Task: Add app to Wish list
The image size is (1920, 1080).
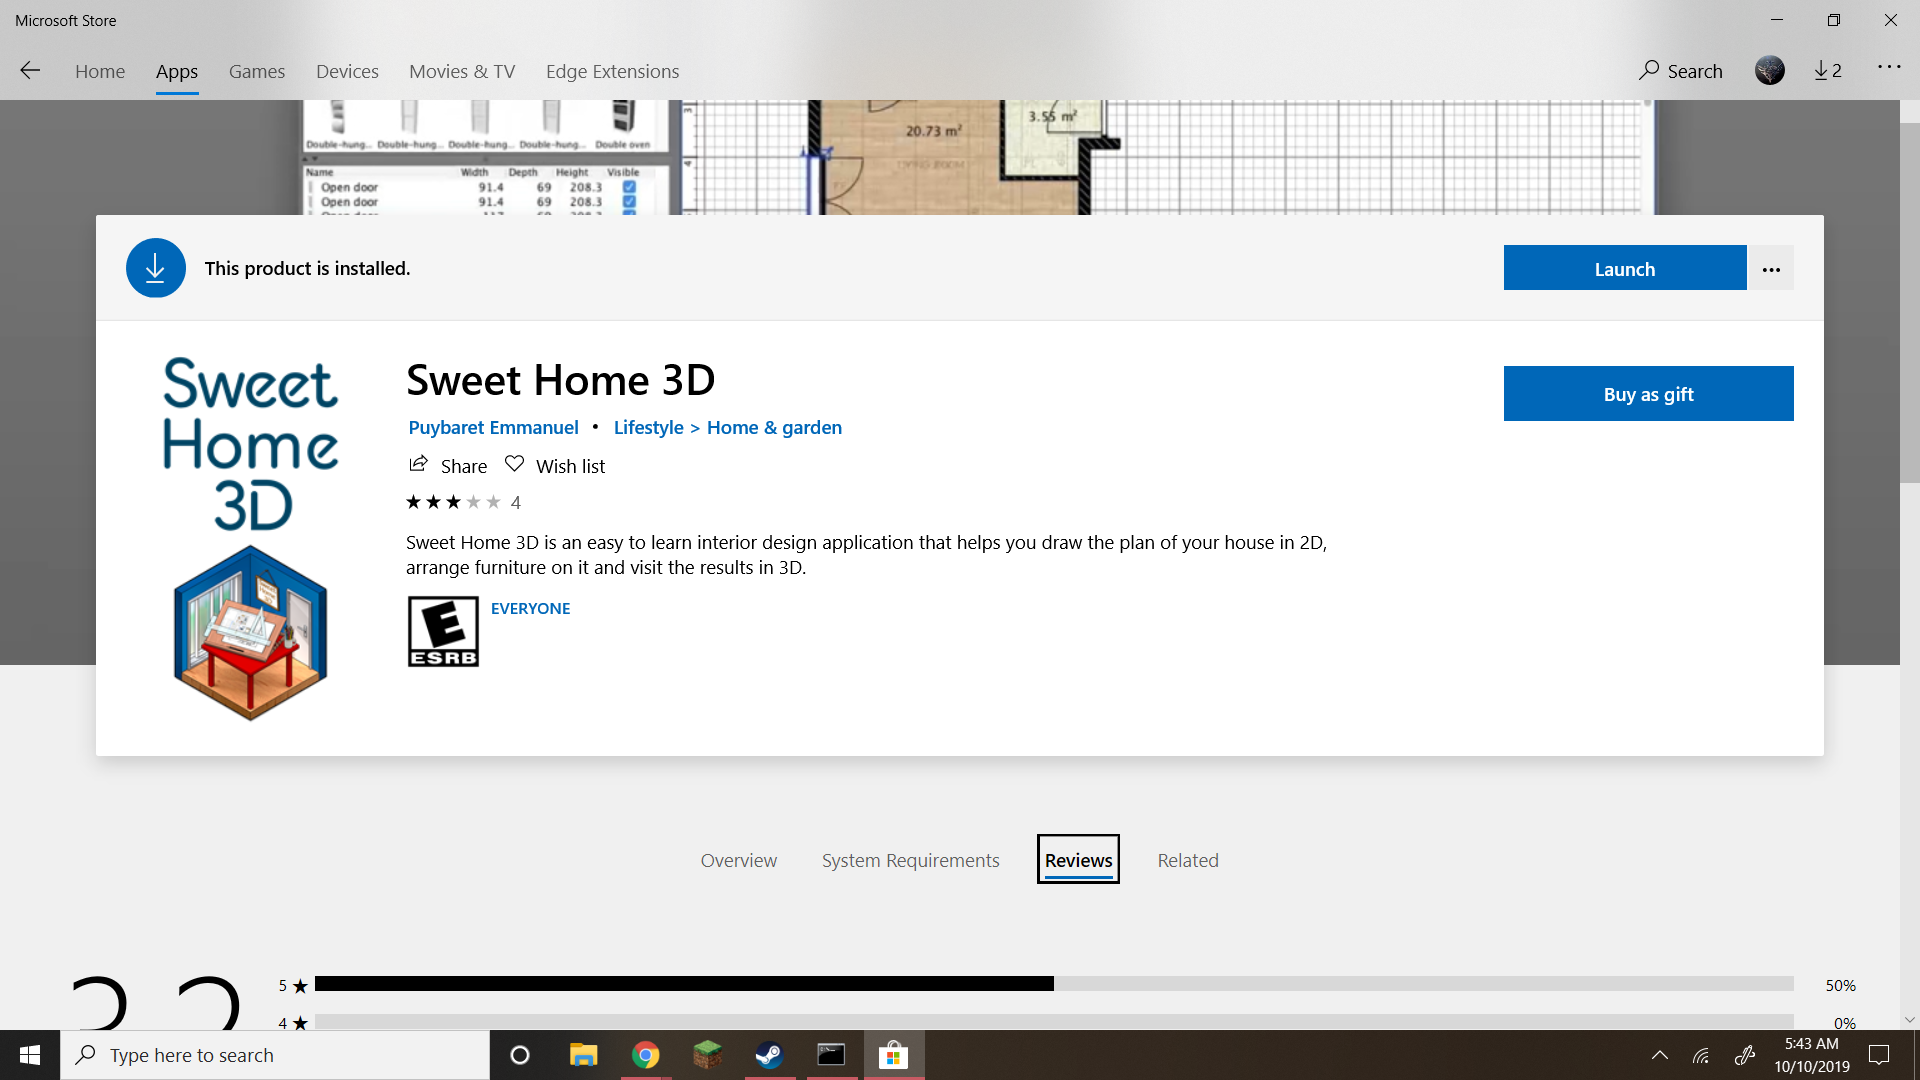Action: point(555,466)
